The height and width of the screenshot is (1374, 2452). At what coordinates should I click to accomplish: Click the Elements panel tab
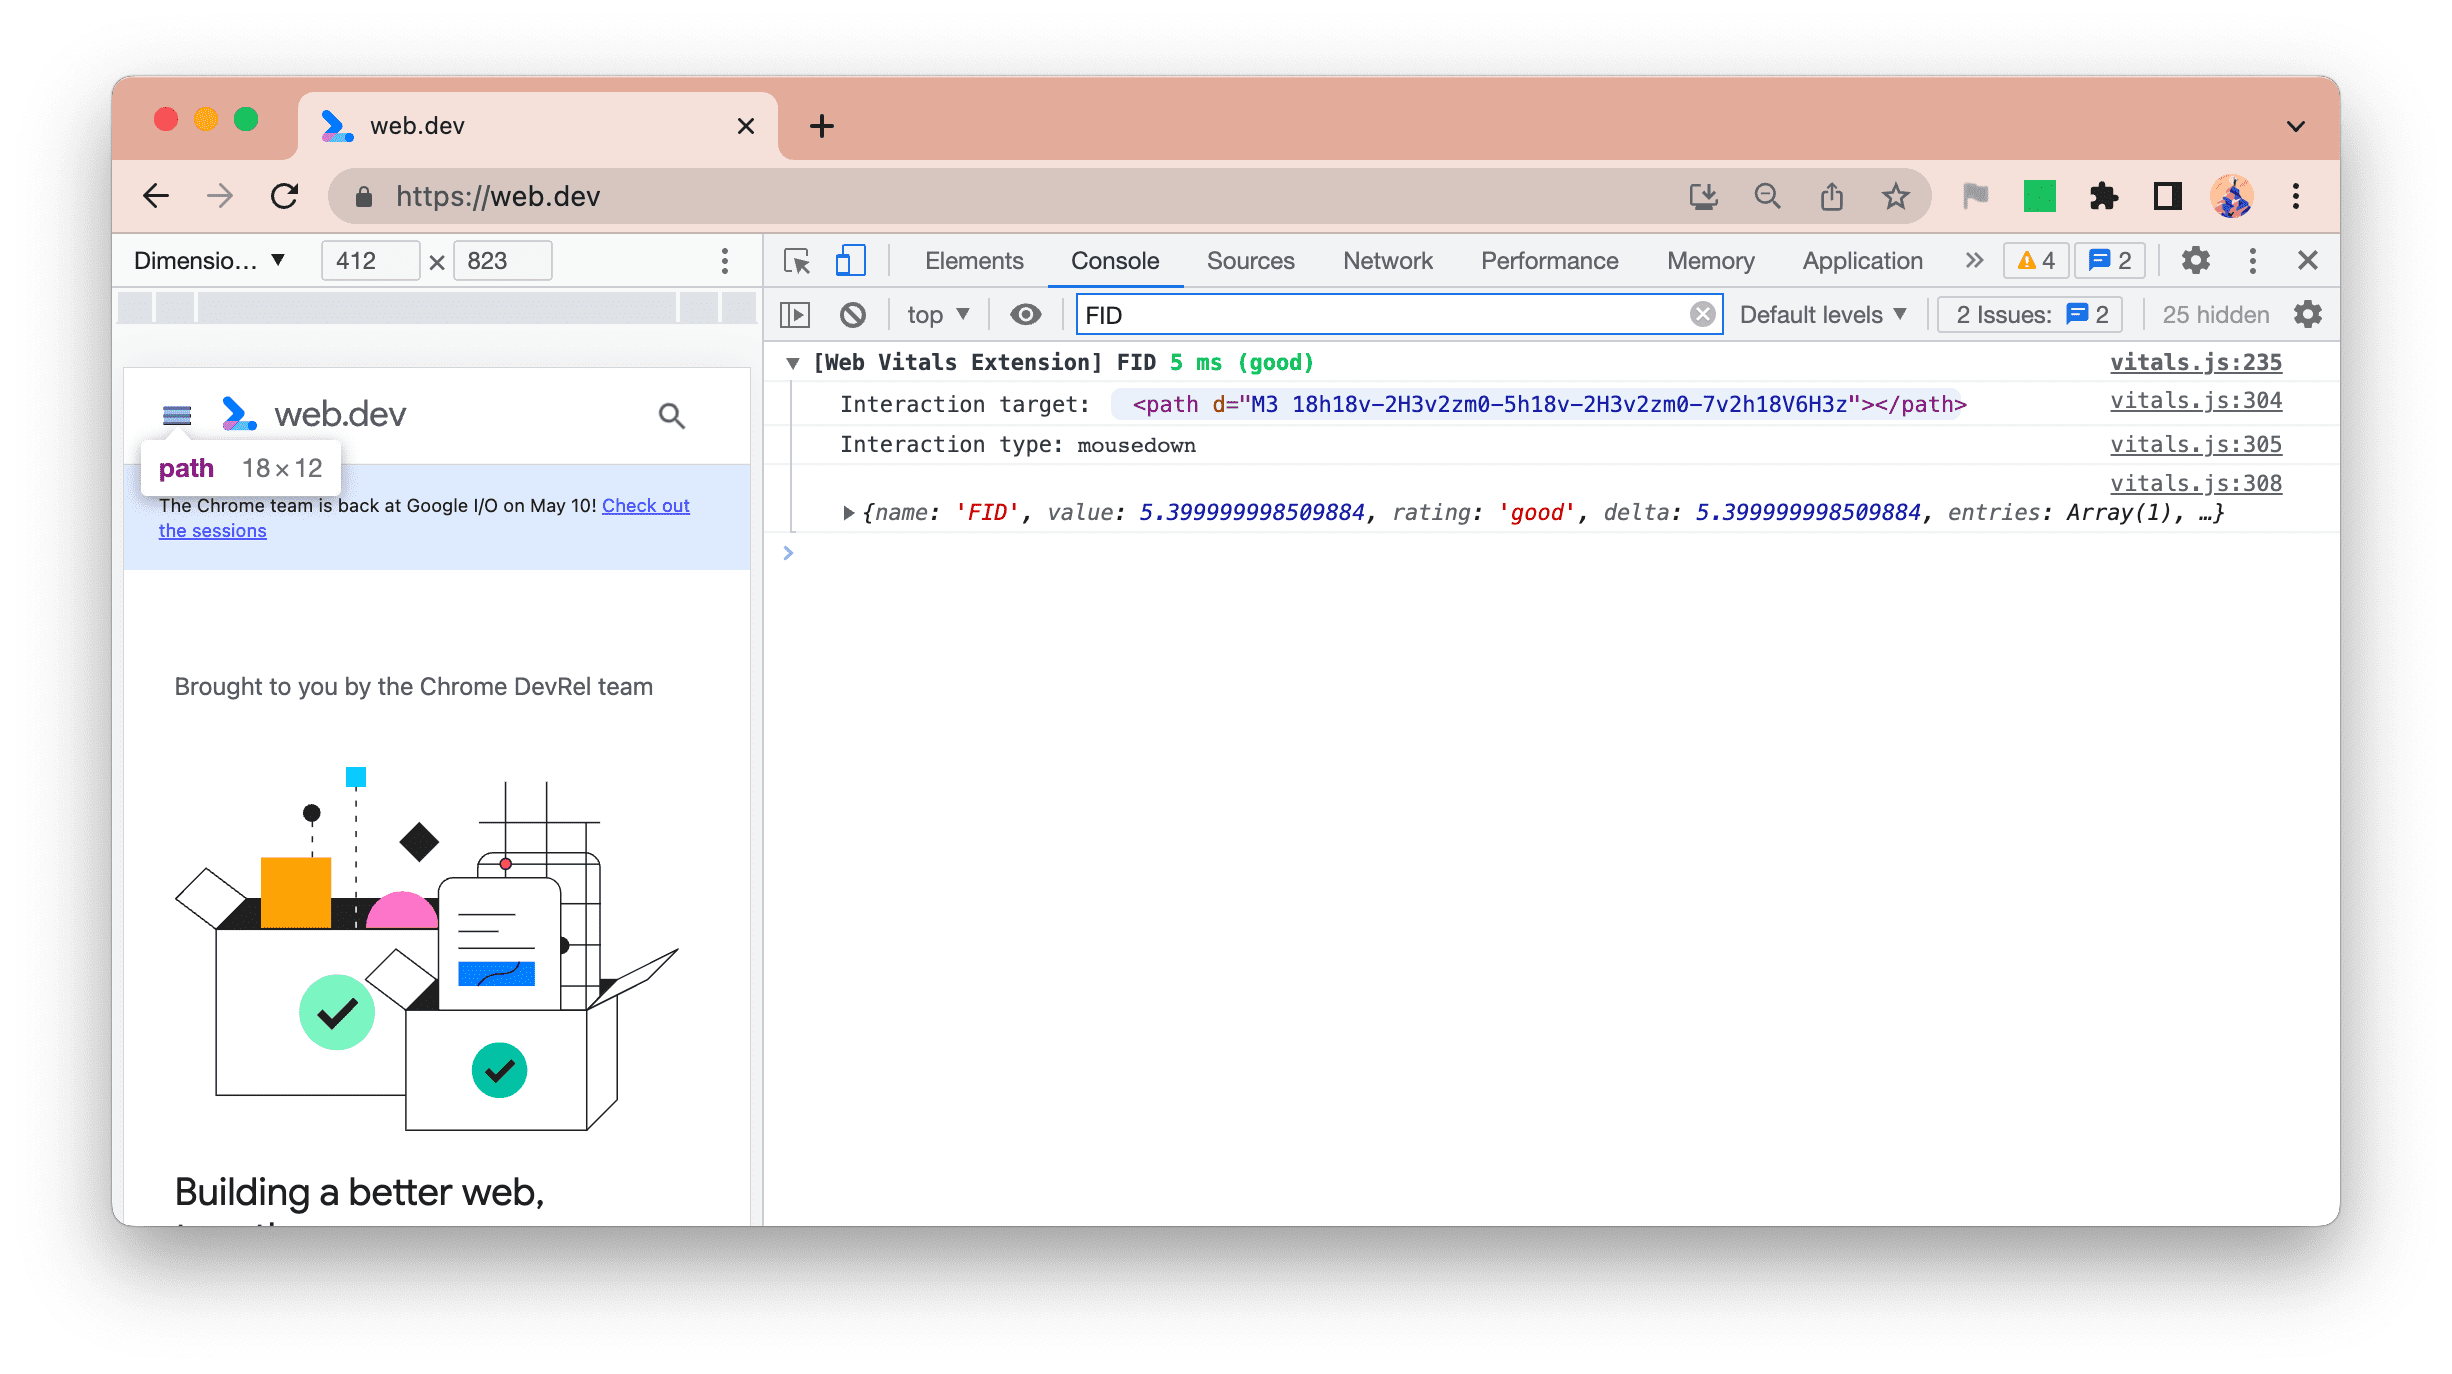pos(973,259)
